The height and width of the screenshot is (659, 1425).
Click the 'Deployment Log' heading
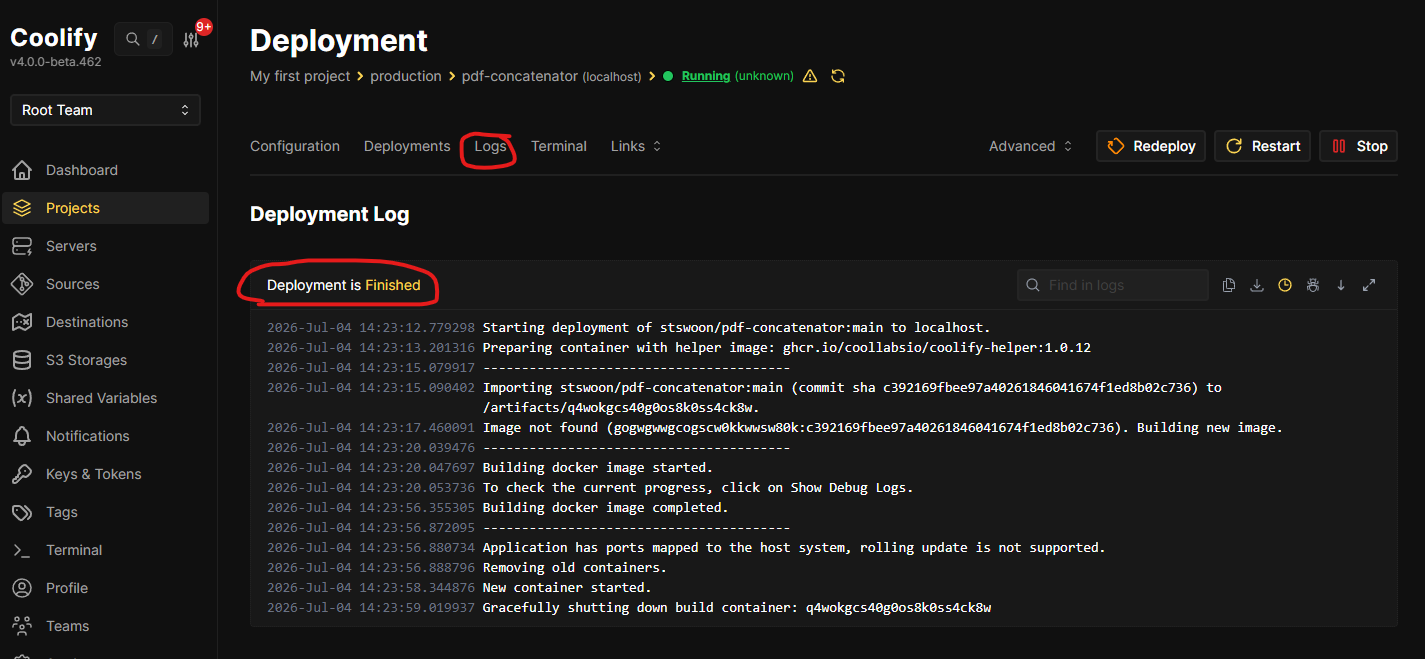coord(329,214)
